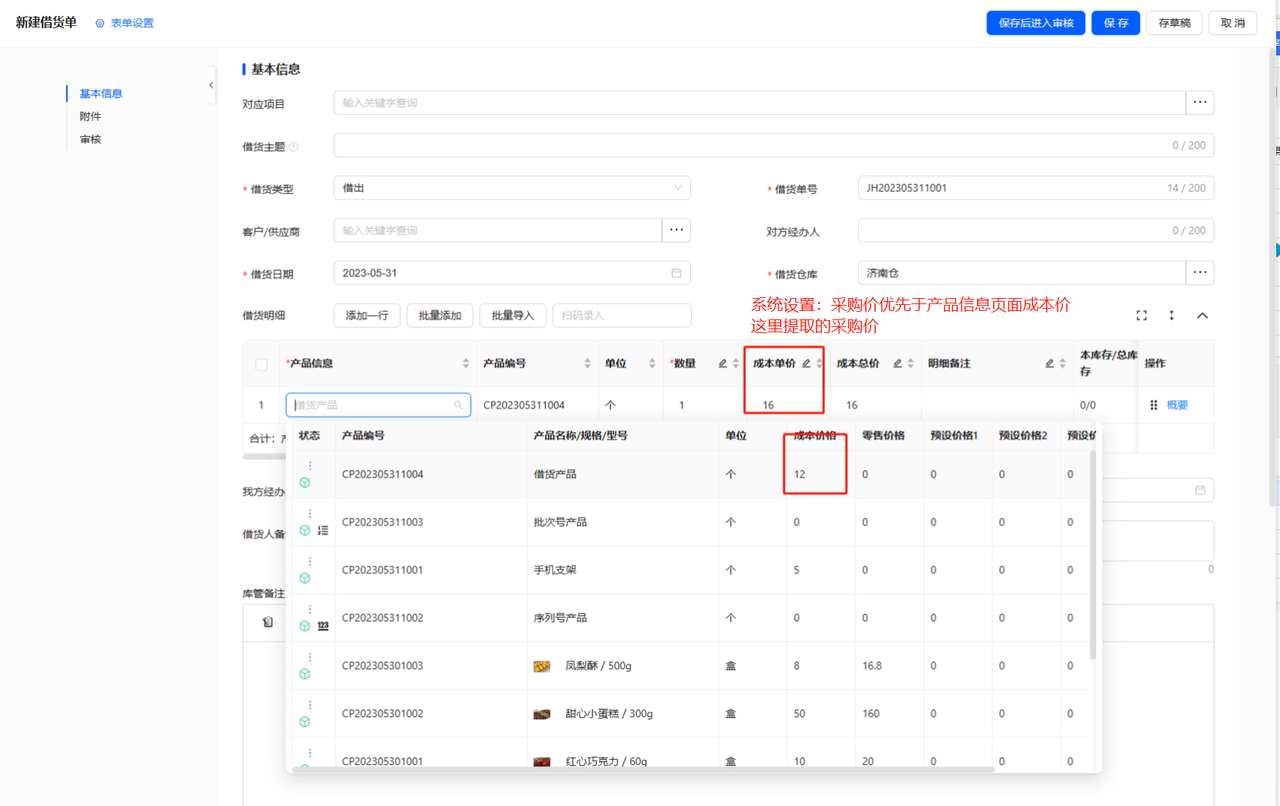This screenshot has height=806, width=1280.
Task: Sort by 产品编号 column
Action: tap(587, 364)
